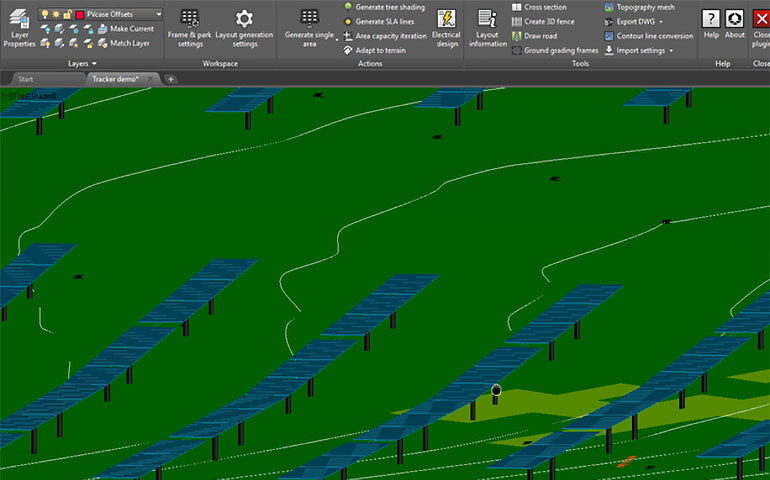This screenshot has height=480, width=770.
Task: Open the Generate single area dropdown arrow
Action: [337, 39]
